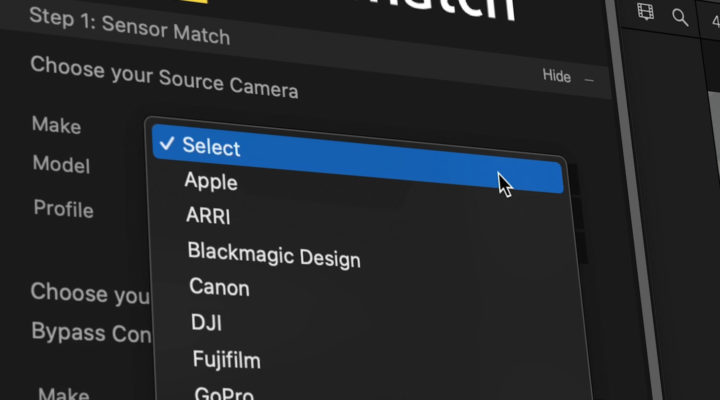Hide the Choose your Source Camera section
720x400 pixels.
click(556, 76)
